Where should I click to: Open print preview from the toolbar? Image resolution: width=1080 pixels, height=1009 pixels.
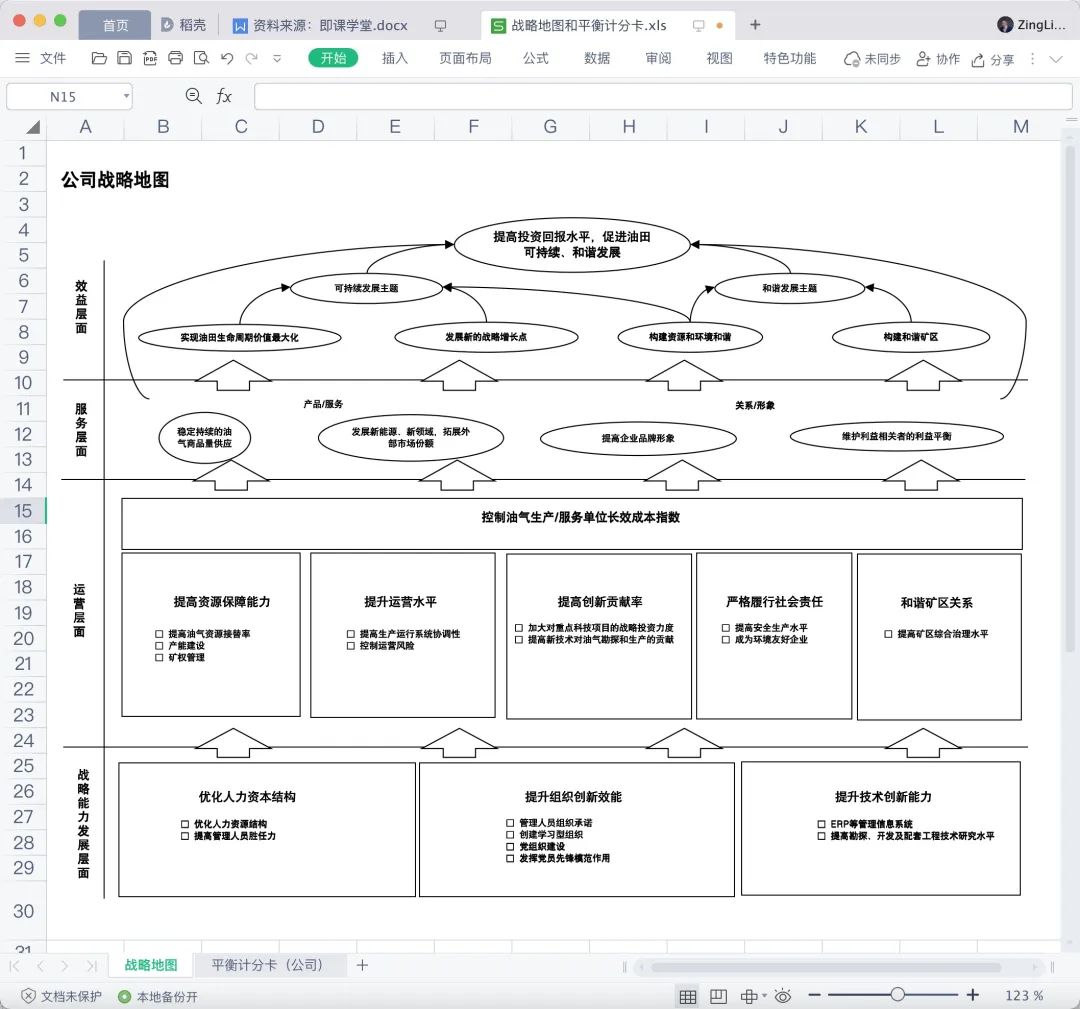click(201, 58)
